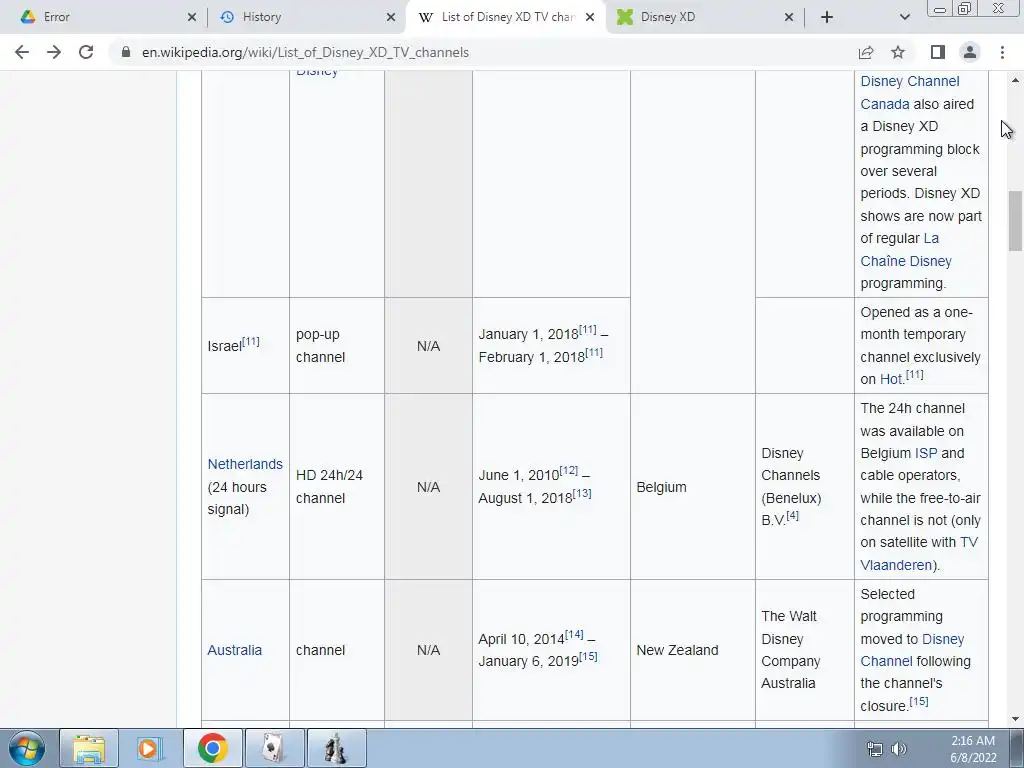Image resolution: width=1024 pixels, height=768 pixels.
Task: Click the Chrome taskbar icon
Action: [x=212, y=748]
